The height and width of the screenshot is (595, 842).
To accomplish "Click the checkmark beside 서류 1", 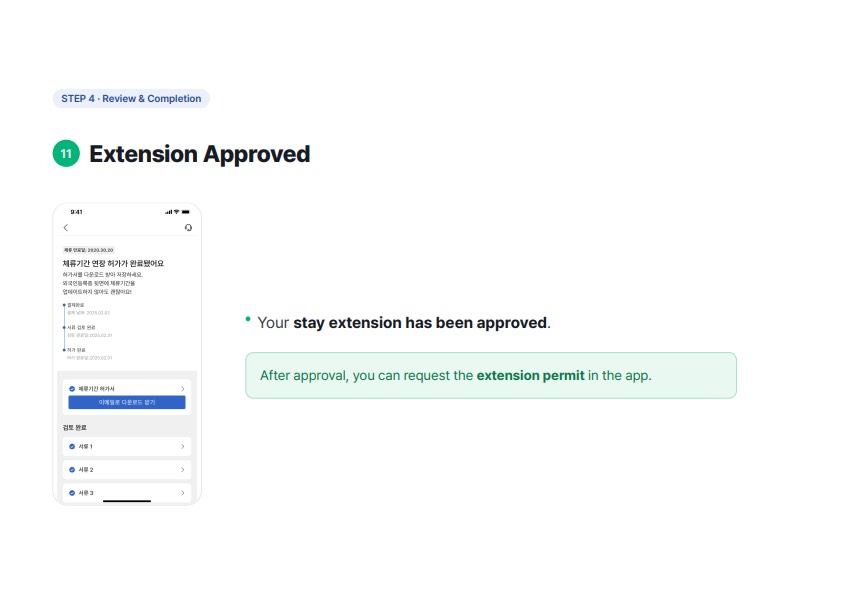I will 72,446.
